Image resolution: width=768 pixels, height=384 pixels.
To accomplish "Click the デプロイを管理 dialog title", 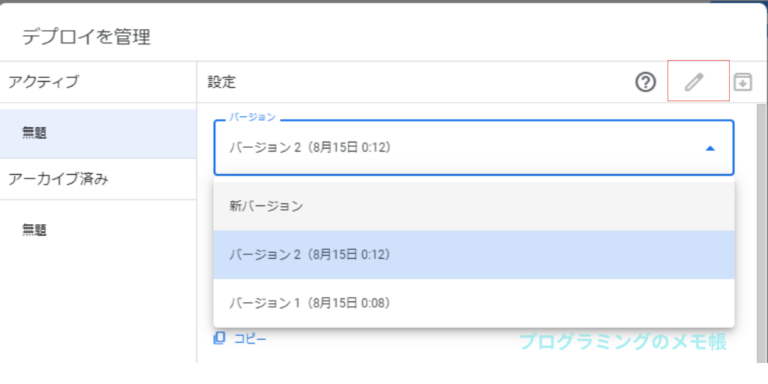I will pos(86,37).
